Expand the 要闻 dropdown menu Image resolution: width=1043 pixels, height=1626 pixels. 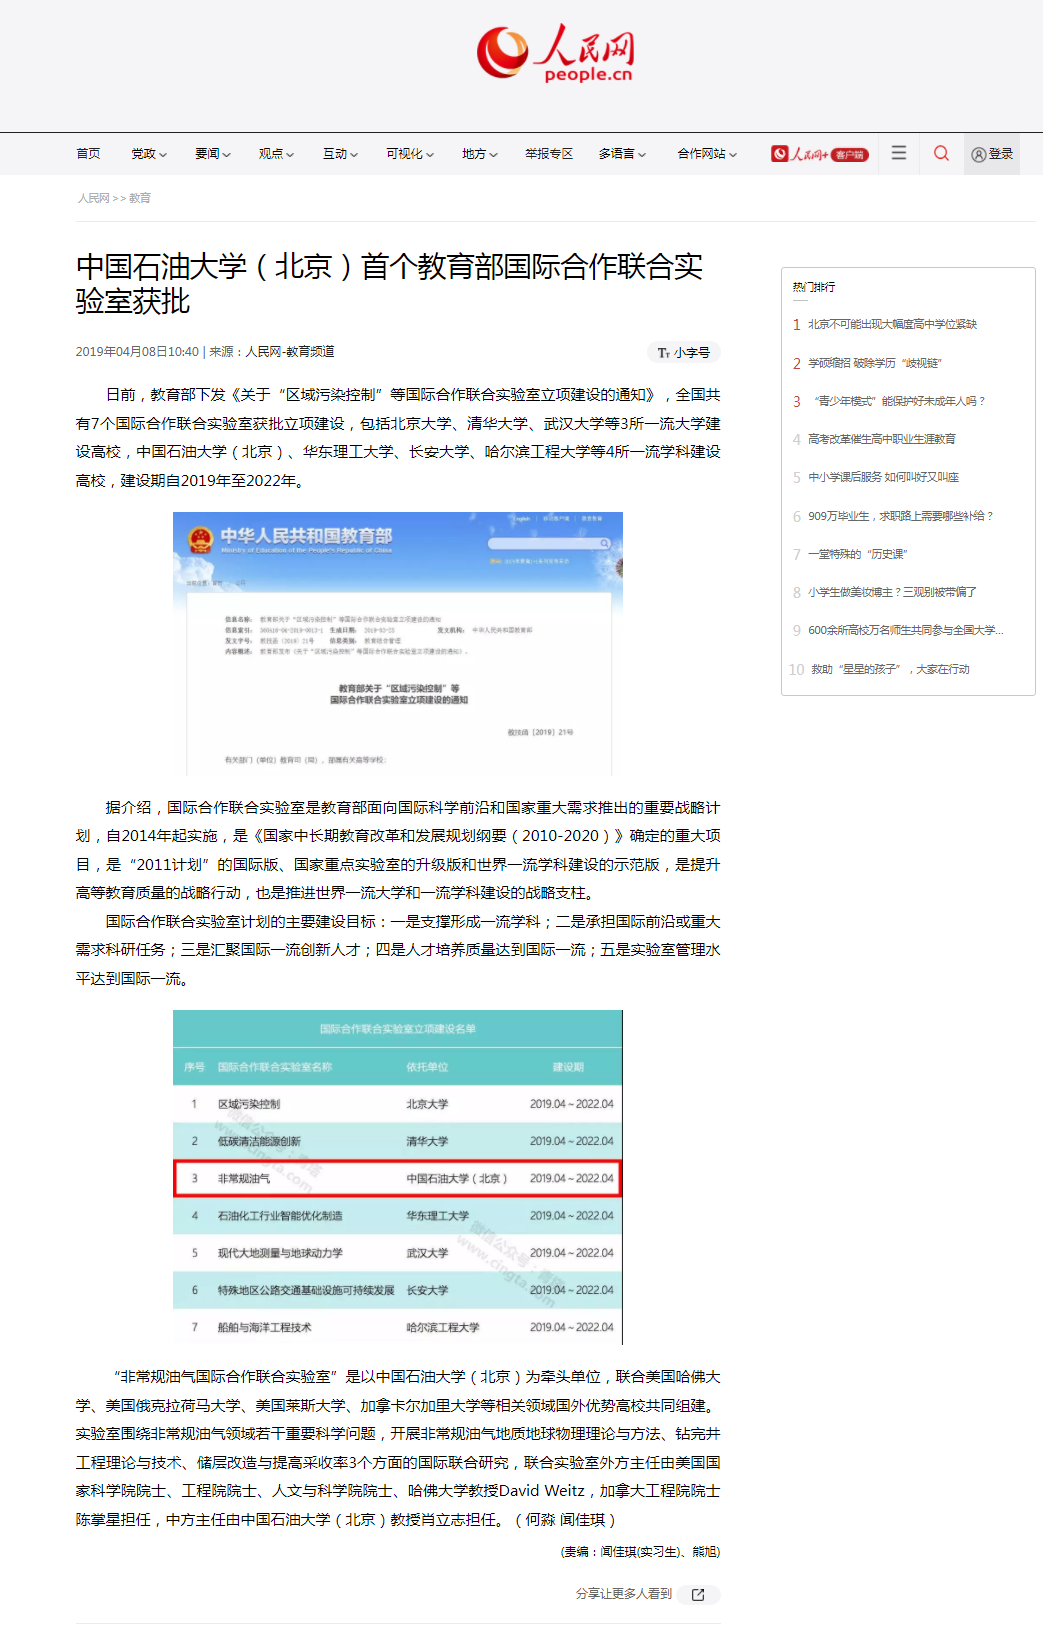click(213, 154)
